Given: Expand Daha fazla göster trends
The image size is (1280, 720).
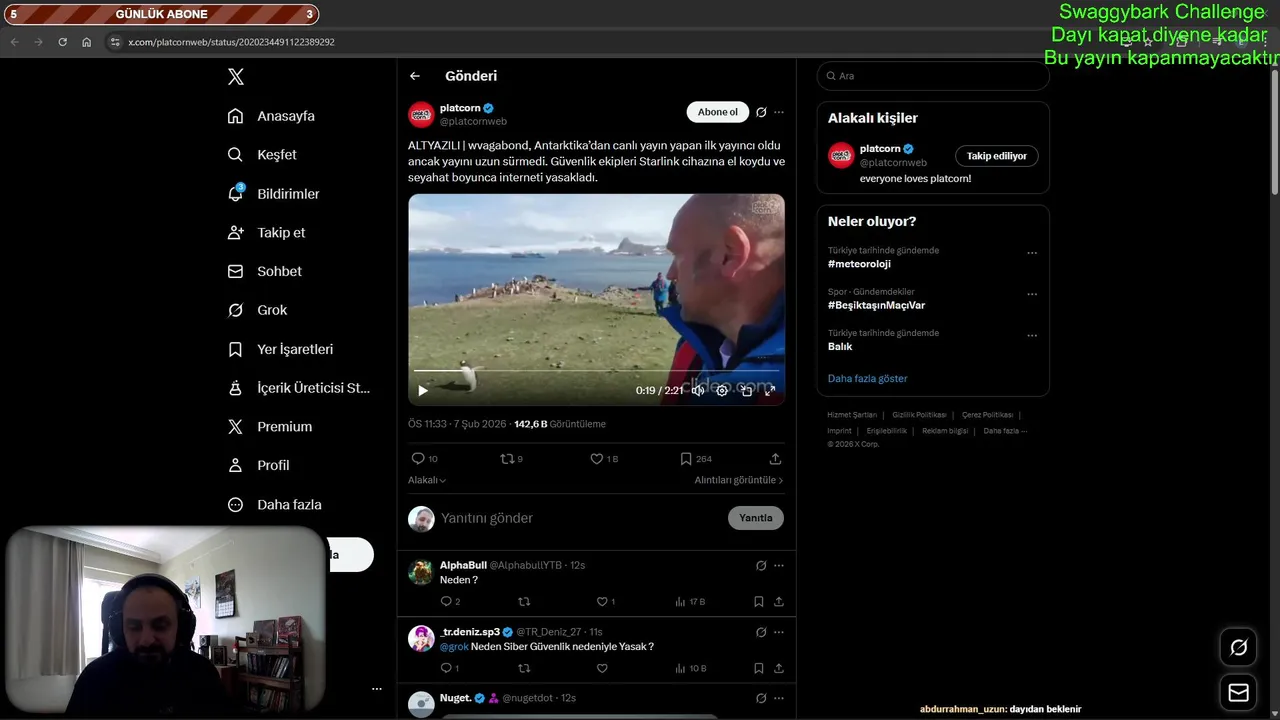Looking at the screenshot, I should (x=868, y=379).
